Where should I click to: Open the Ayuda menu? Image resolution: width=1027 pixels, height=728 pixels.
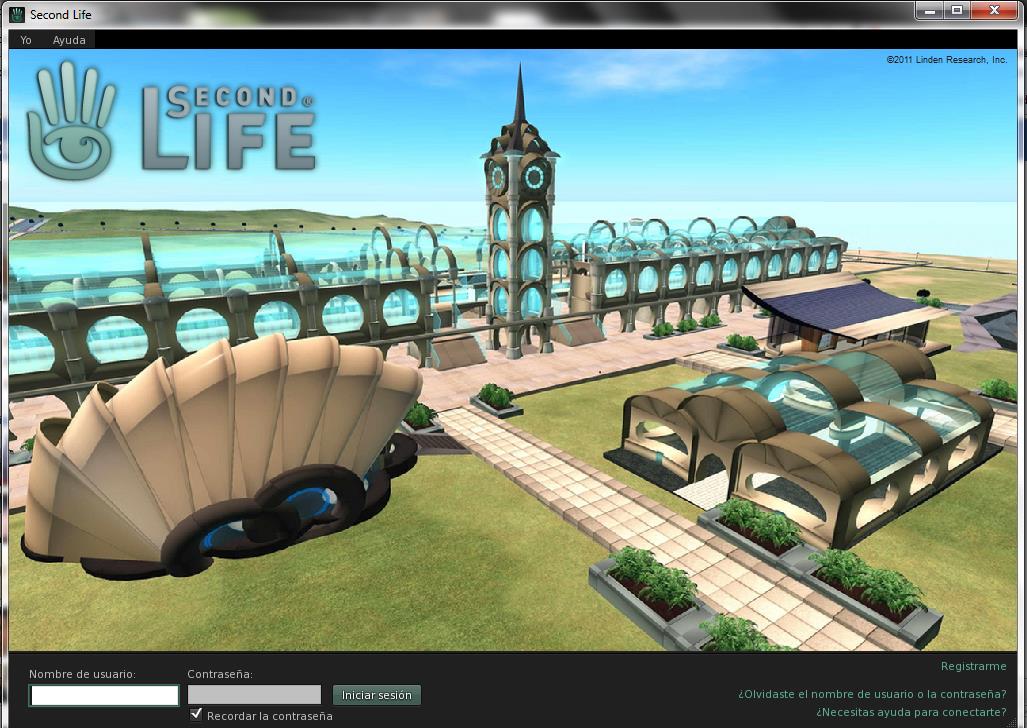click(x=69, y=40)
